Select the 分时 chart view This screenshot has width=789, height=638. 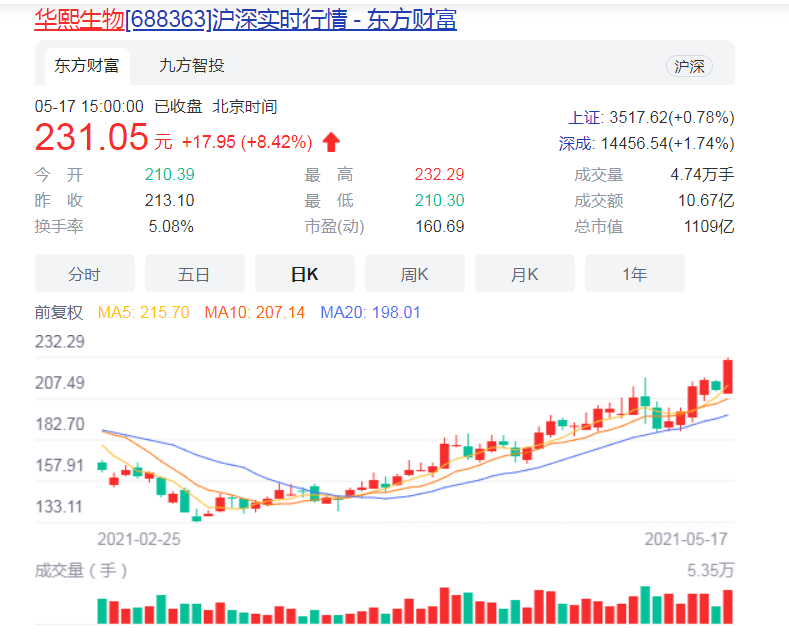click(x=85, y=273)
